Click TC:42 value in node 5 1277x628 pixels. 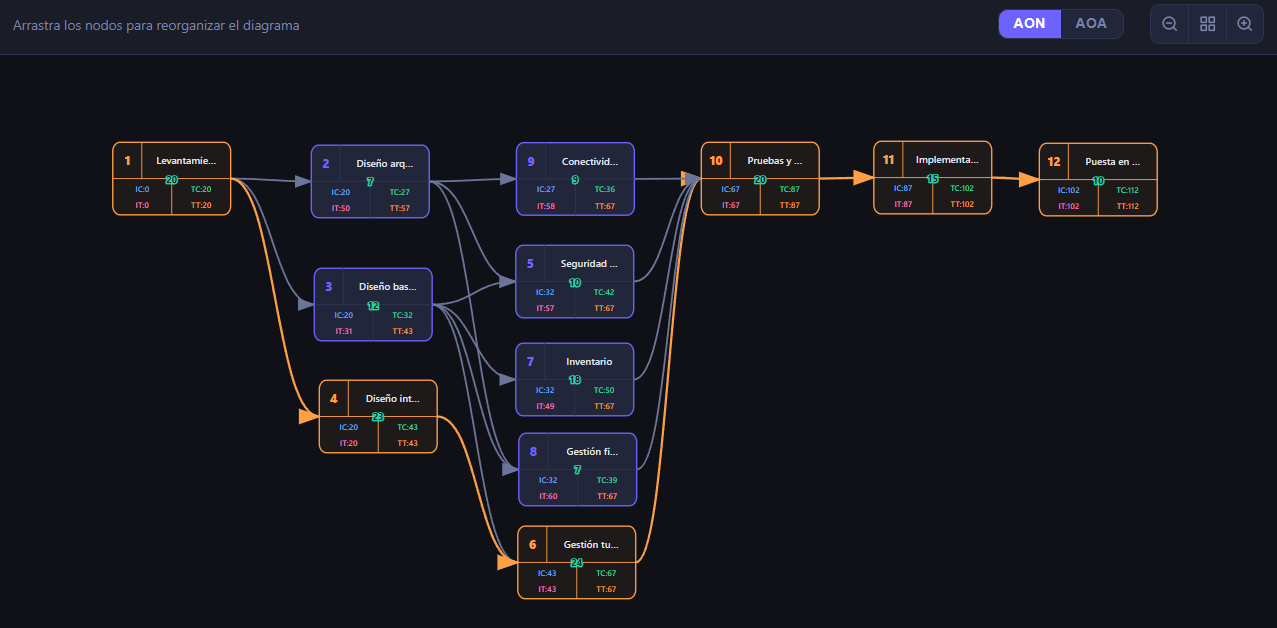point(604,292)
